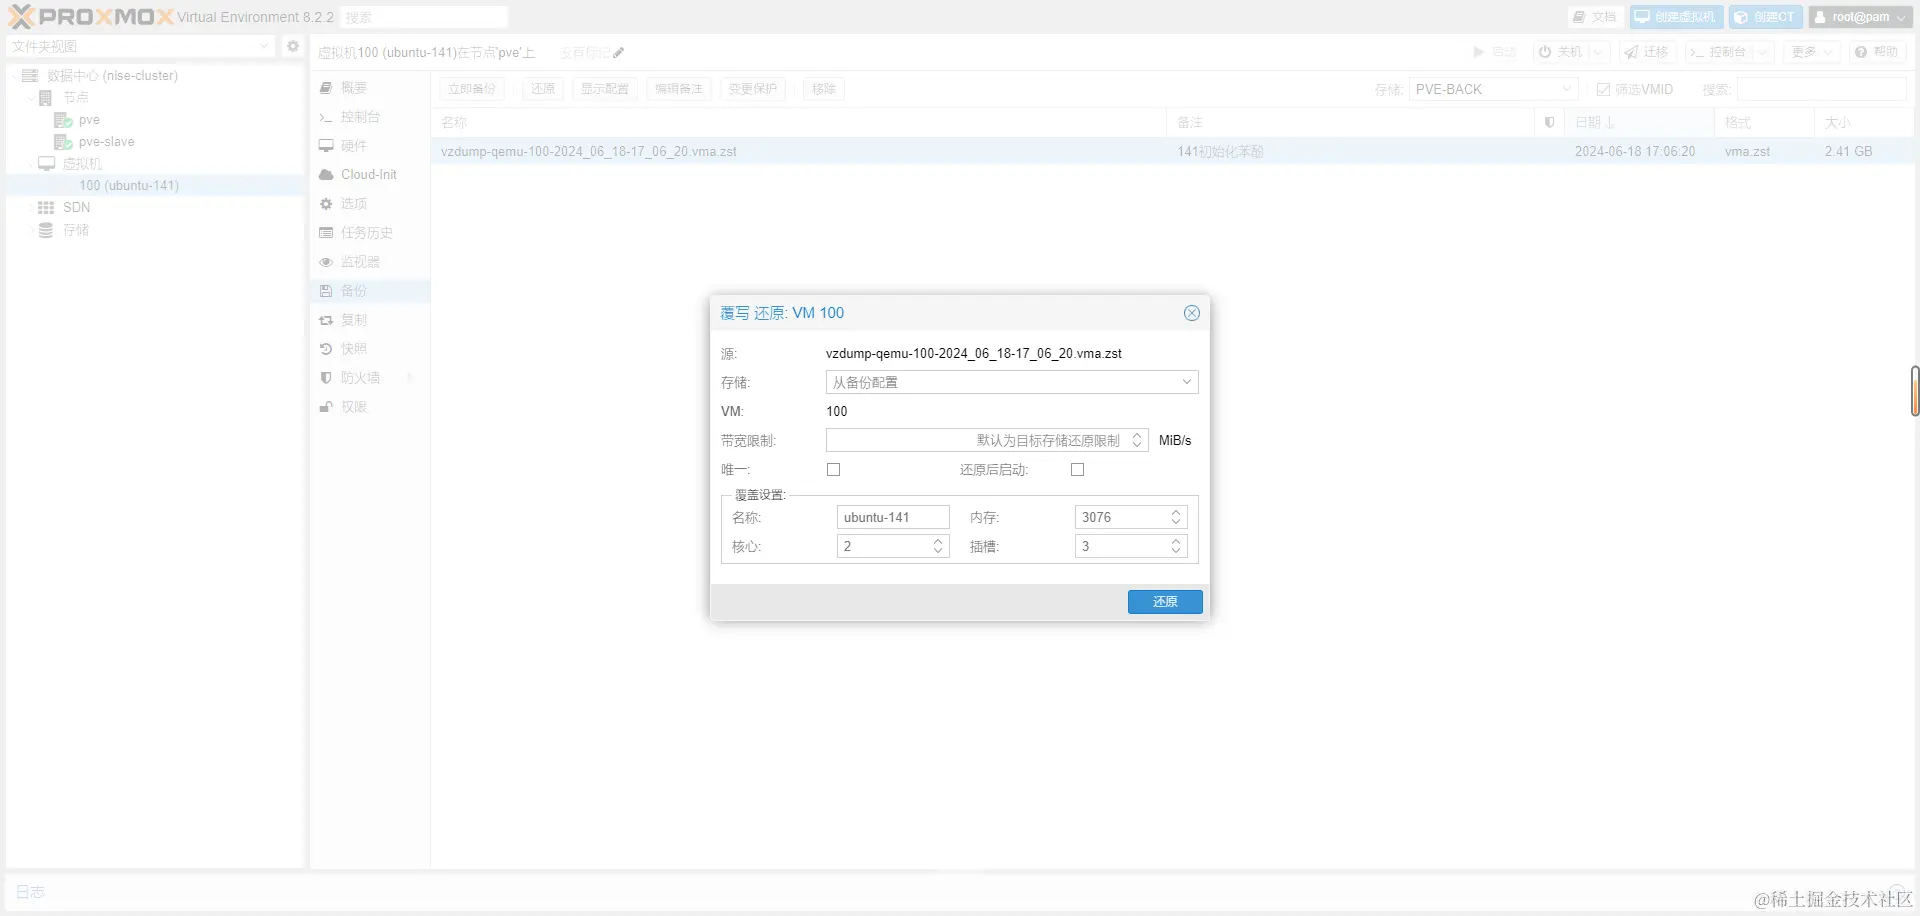Image resolution: width=1920 pixels, height=916 pixels.
Task: Expand the arrow beside top 控制台 button
Action: point(1763,52)
